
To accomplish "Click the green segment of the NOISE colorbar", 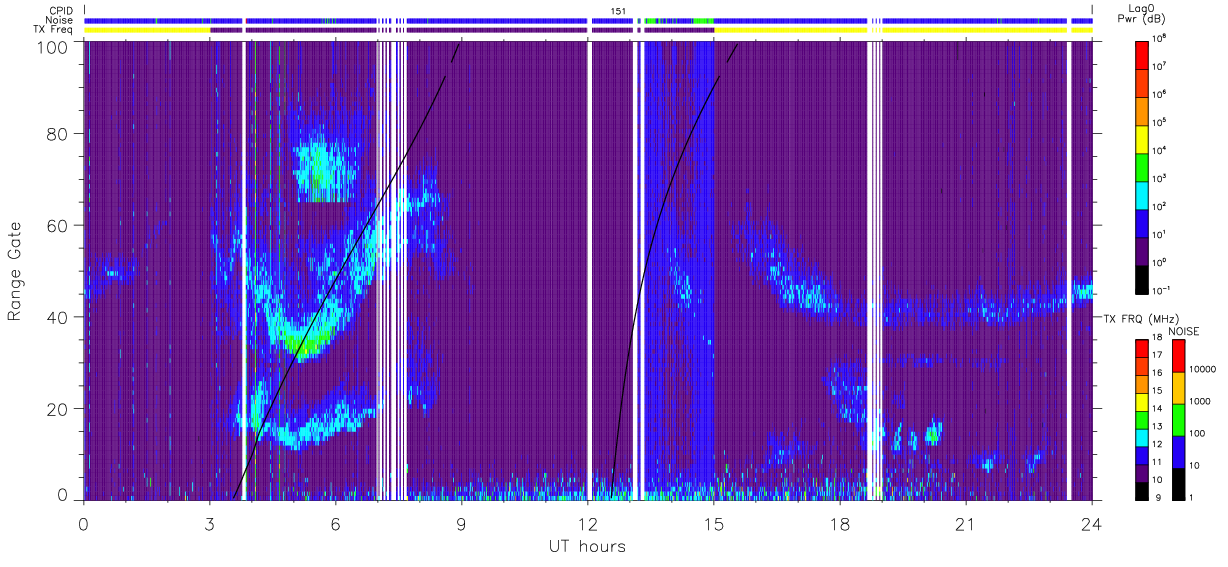I will 1178,419.
